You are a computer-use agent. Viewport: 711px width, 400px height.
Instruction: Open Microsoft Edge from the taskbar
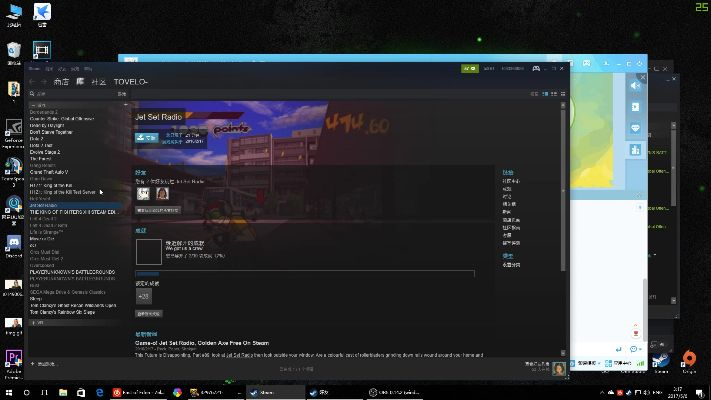99,392
